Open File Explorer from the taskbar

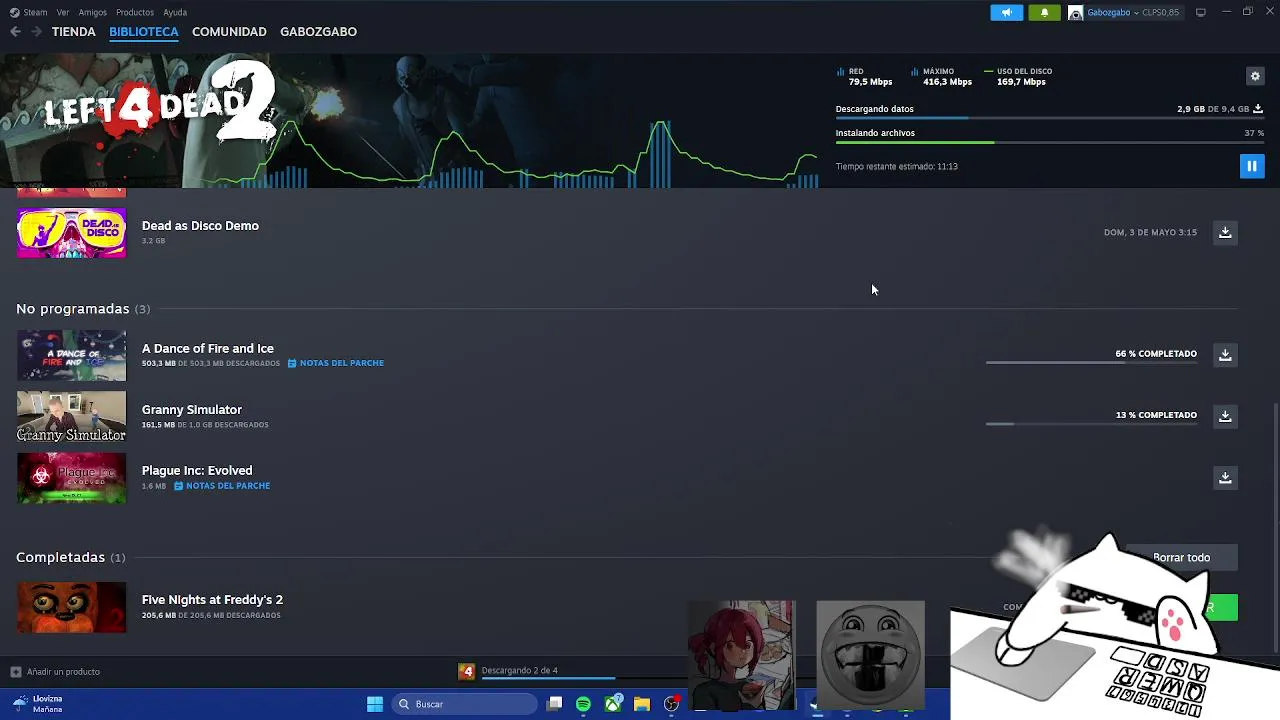(x=642, y=704)
